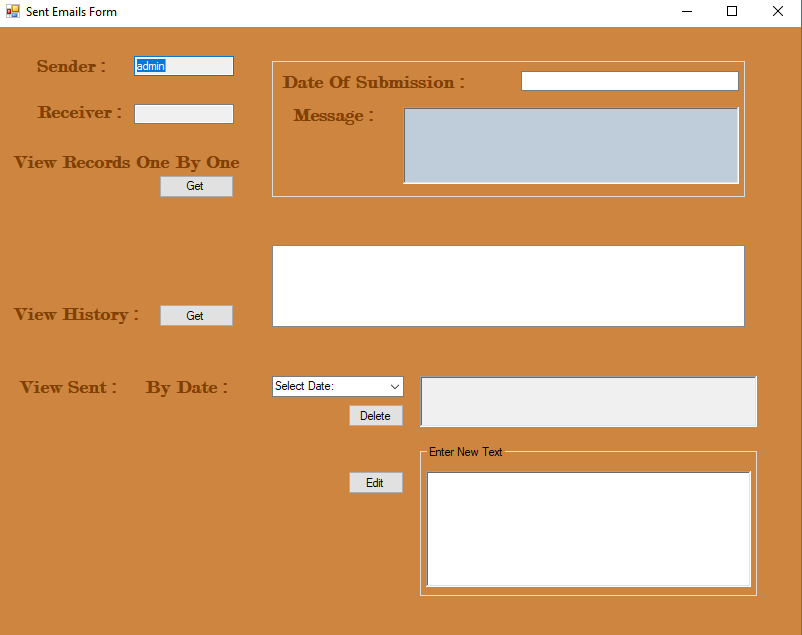Click the View History label

tap(76, 314)
